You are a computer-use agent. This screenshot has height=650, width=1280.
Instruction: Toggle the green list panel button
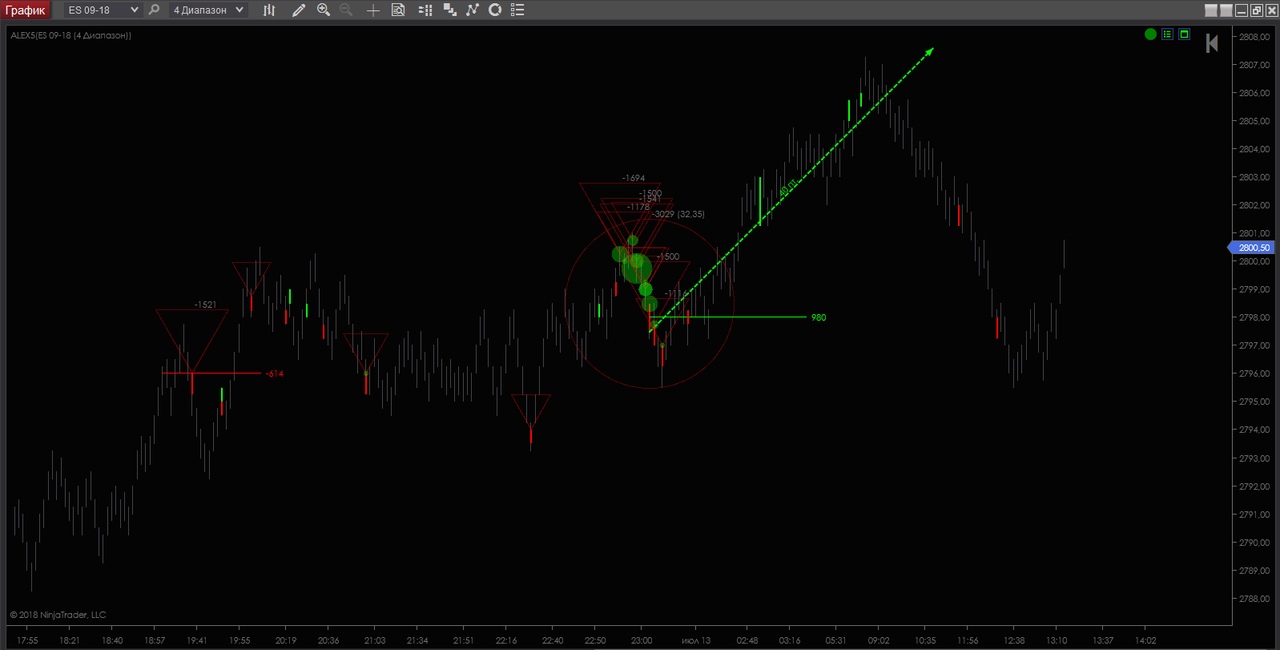pyautogui.click(x=1167, y=35)
